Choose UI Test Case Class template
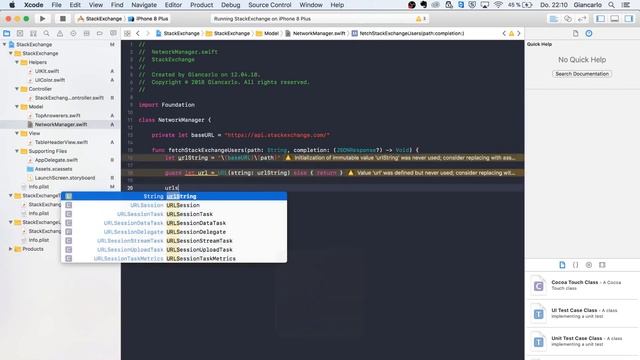The width and height of the screenshot is (640, 360). 582,313
